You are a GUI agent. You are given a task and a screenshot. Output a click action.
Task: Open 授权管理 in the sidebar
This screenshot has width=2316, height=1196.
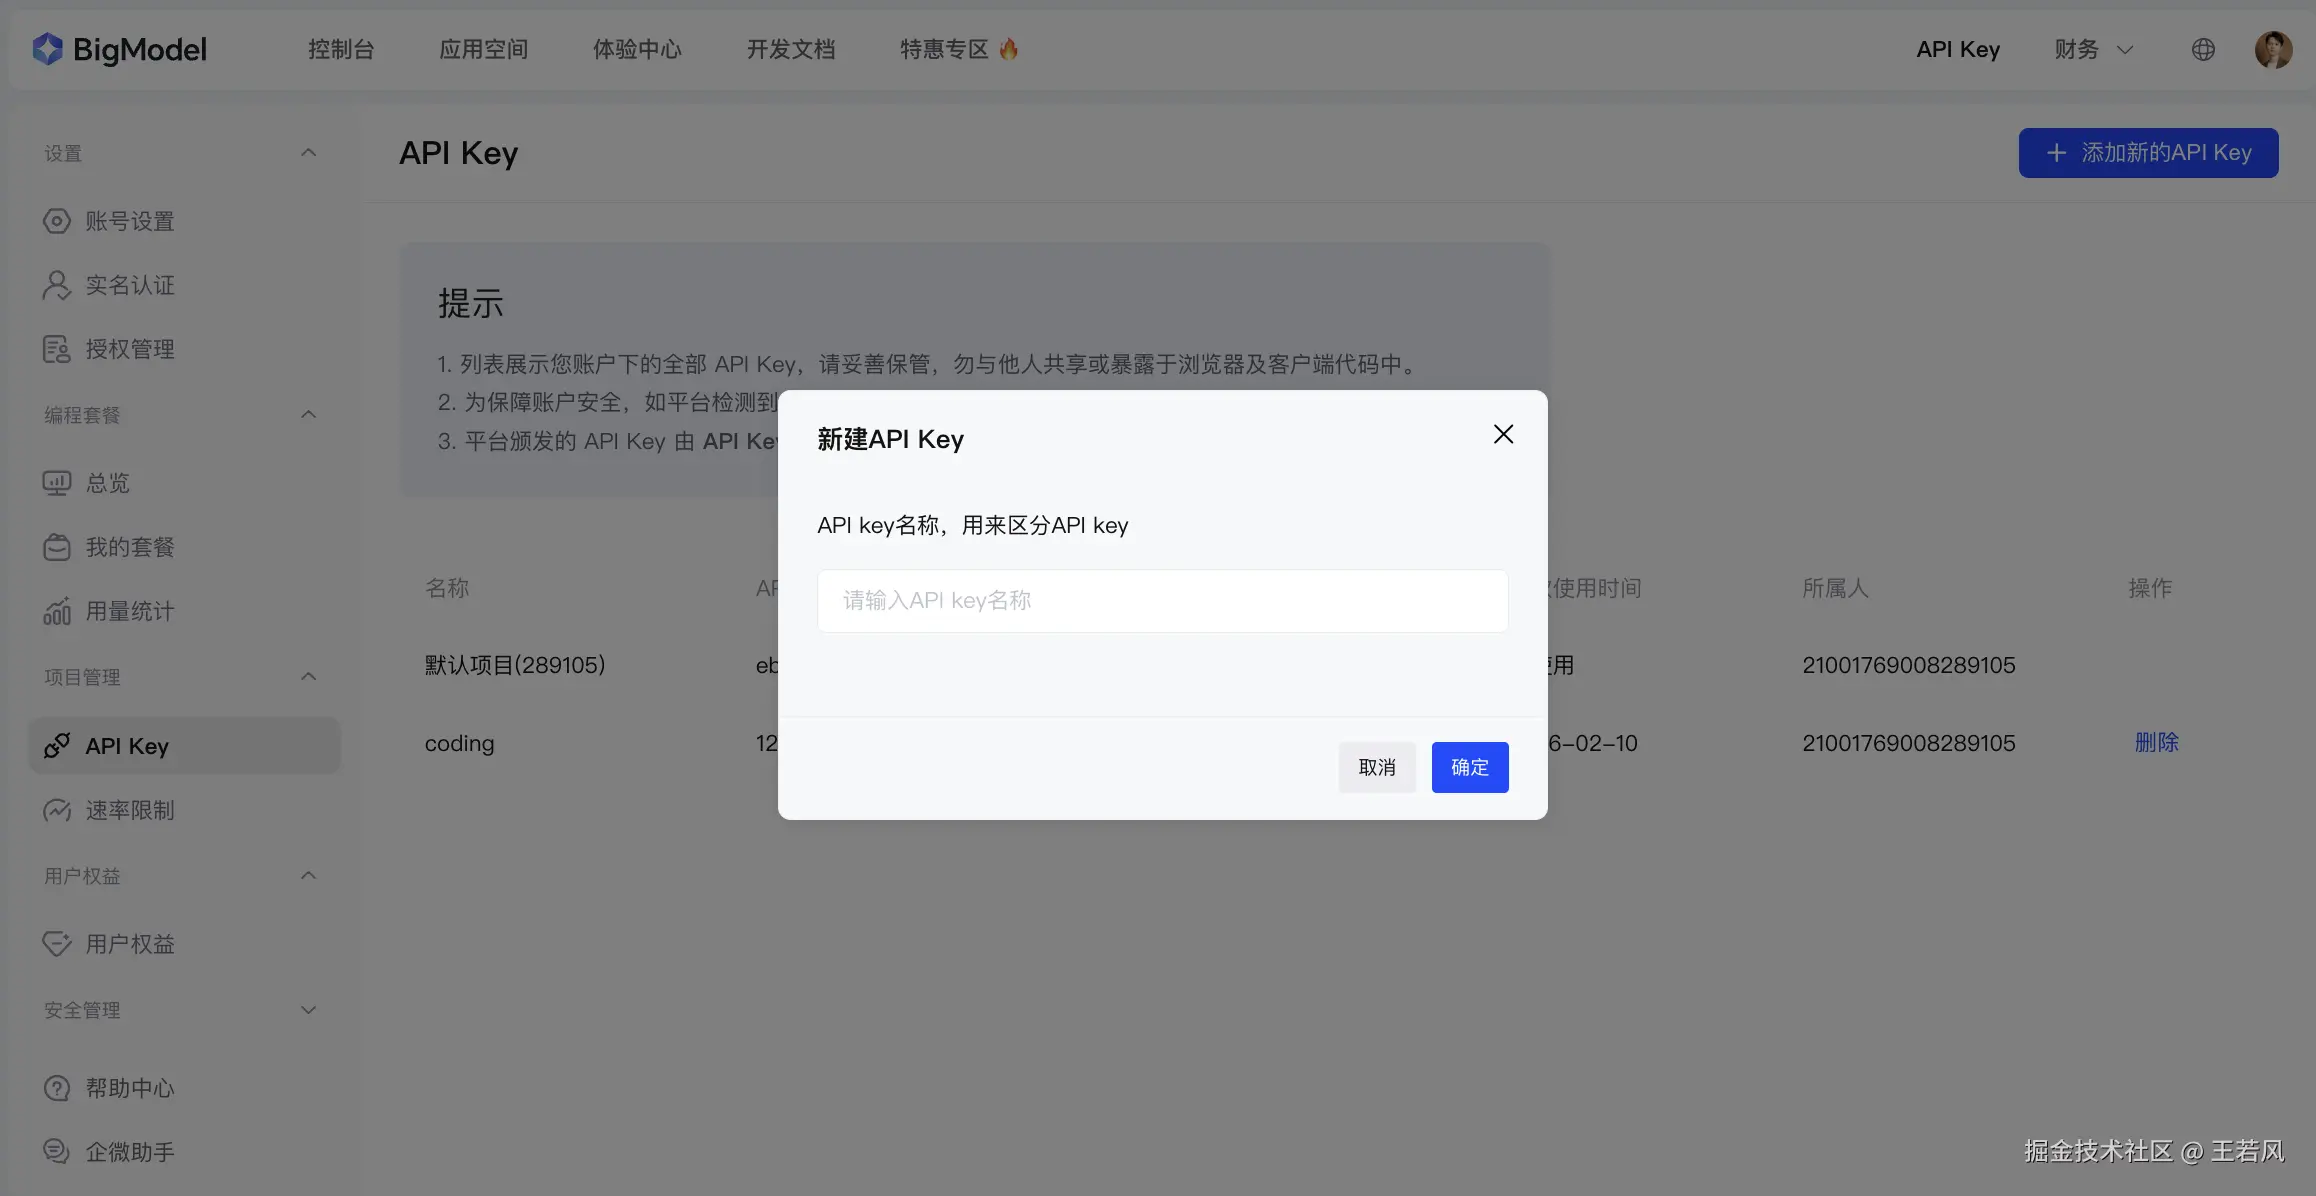point(129,349)
